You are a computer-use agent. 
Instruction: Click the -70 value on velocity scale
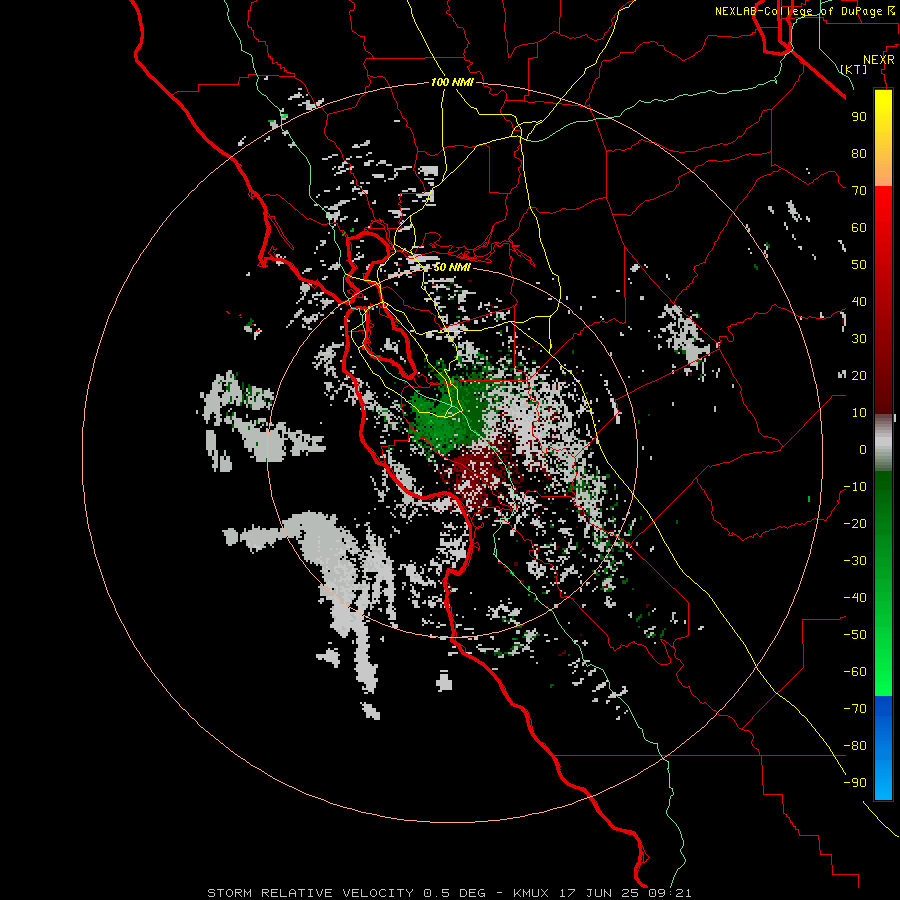pyautogui.click(x=855, y=709)
